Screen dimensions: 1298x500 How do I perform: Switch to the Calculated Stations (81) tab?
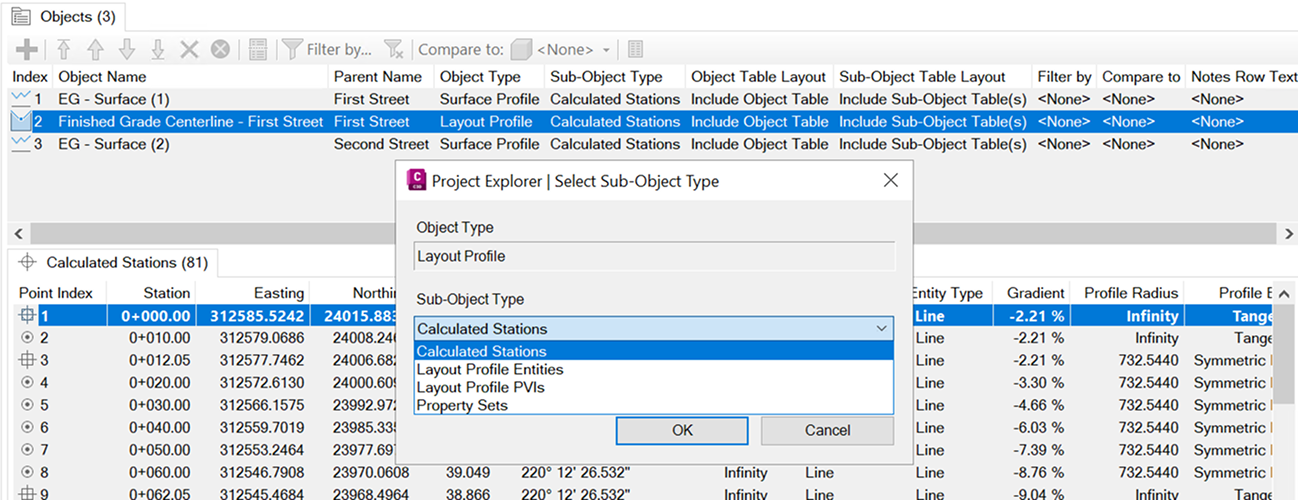pyautogui.click(x=115, y=263)
